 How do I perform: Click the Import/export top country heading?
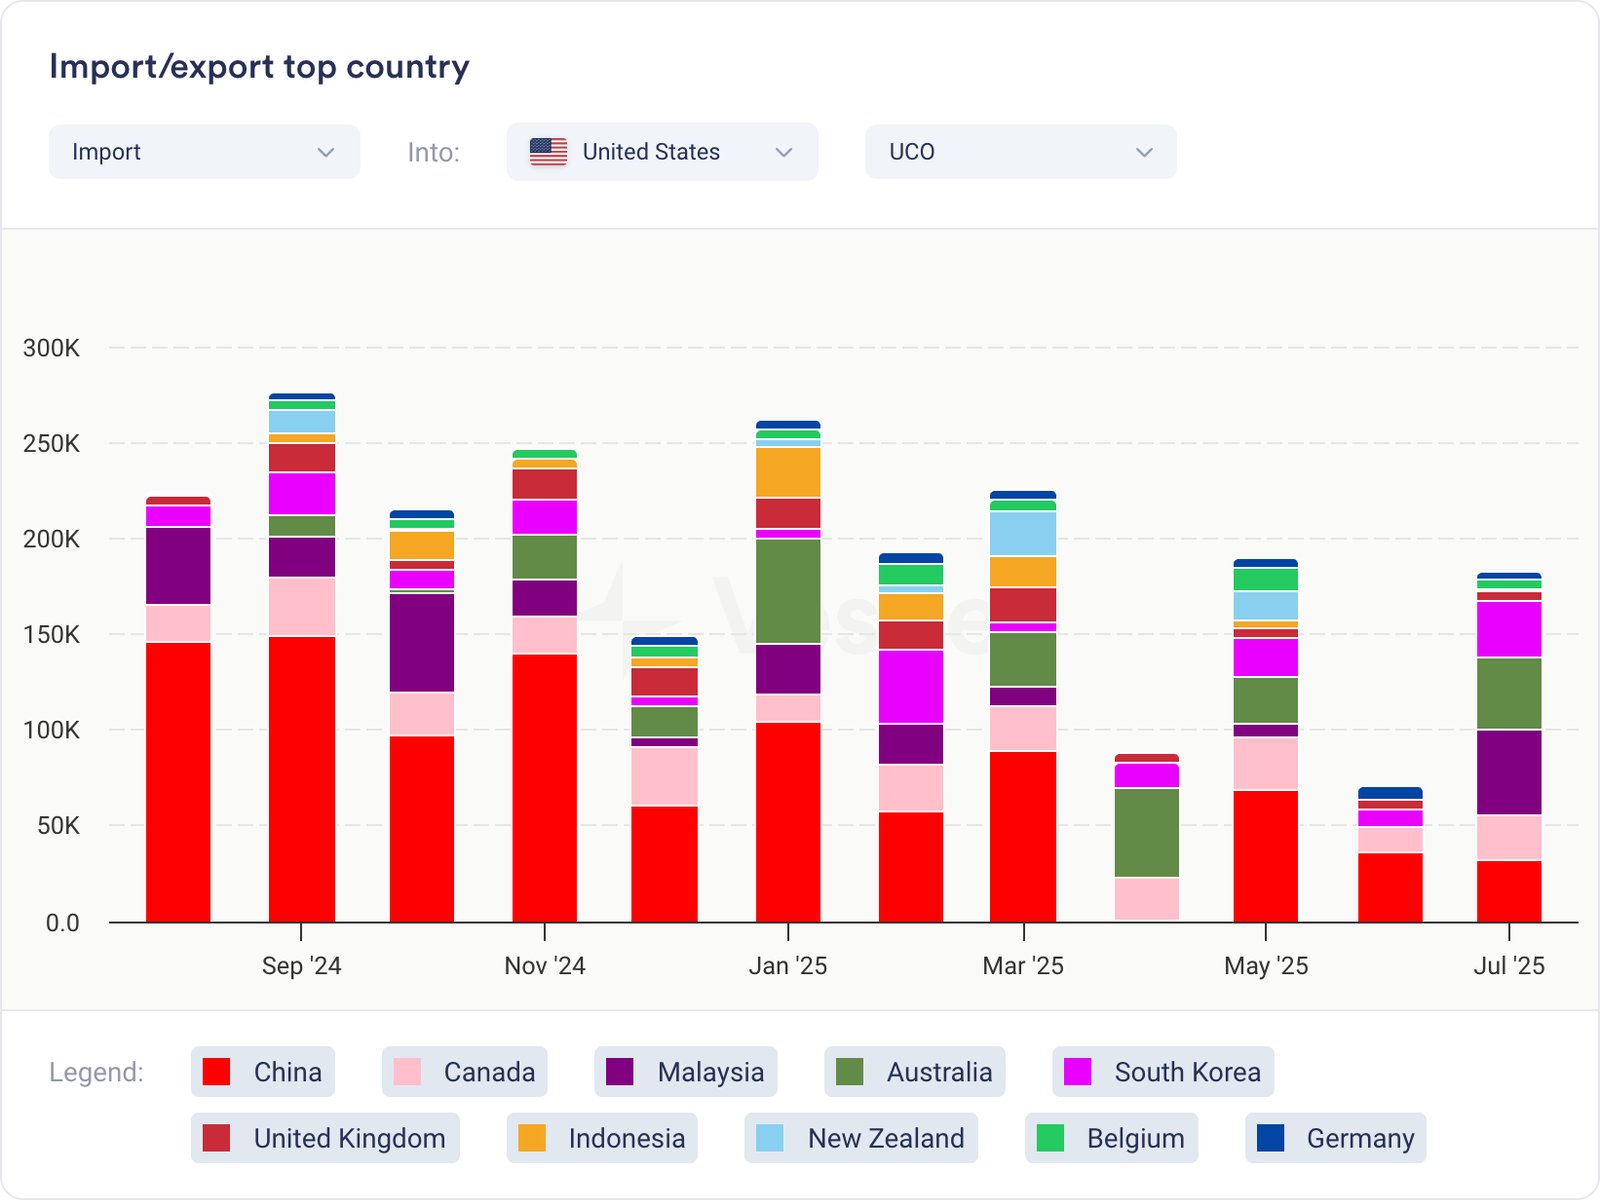(259, 67)
